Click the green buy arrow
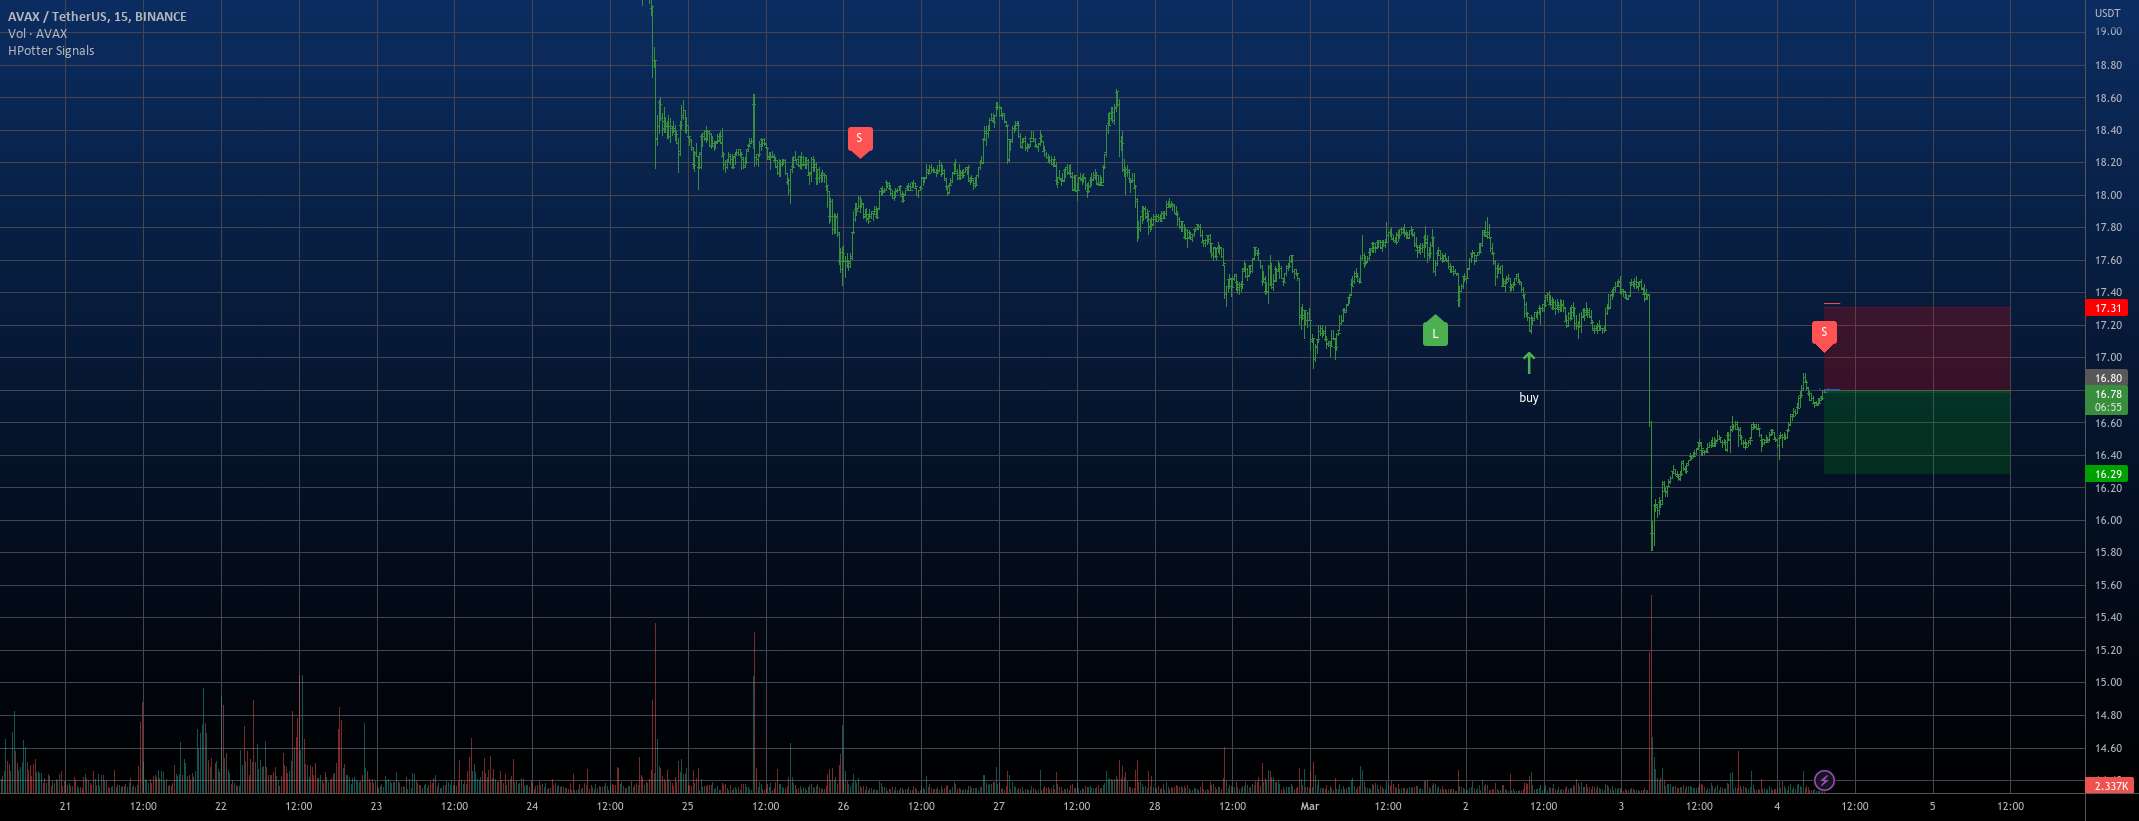This screenshot has height=821, width=2139. point(1528,363)
